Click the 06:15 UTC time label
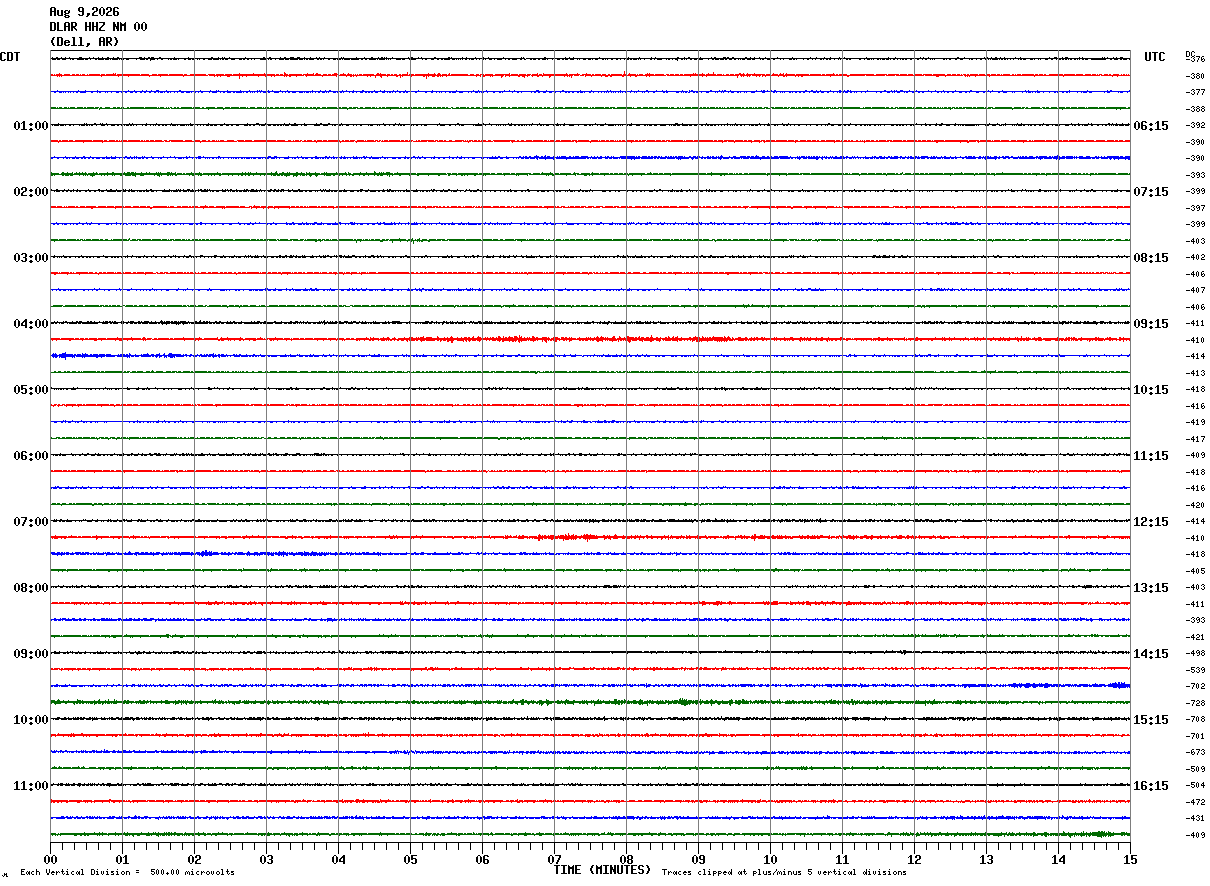Screen dimensions: 1210x886 tap(1150, 126)
